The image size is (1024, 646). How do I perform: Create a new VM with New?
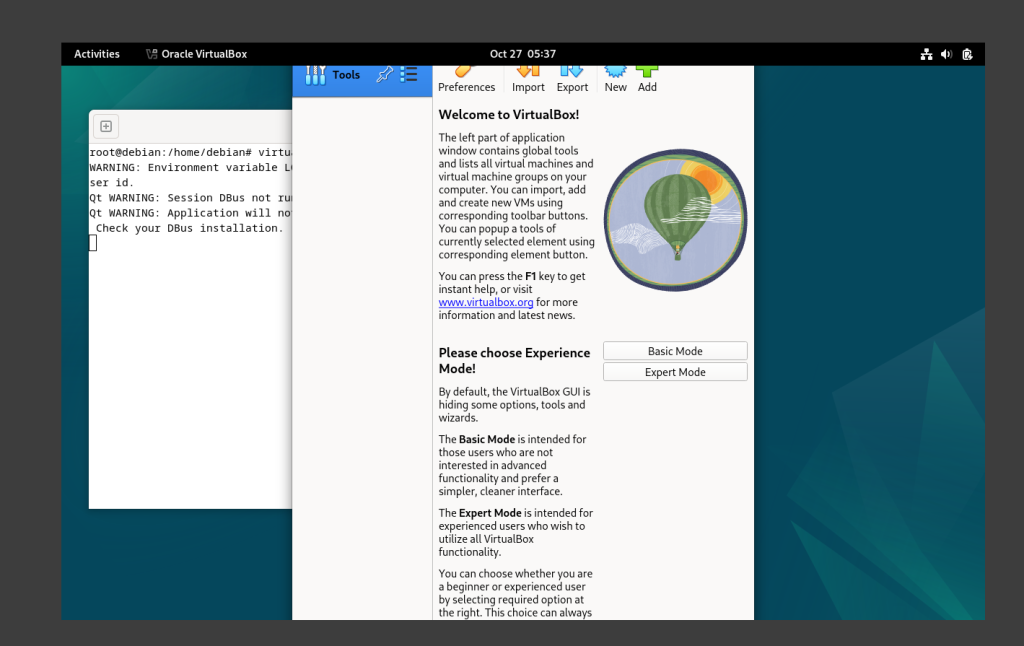click(616, 79)
